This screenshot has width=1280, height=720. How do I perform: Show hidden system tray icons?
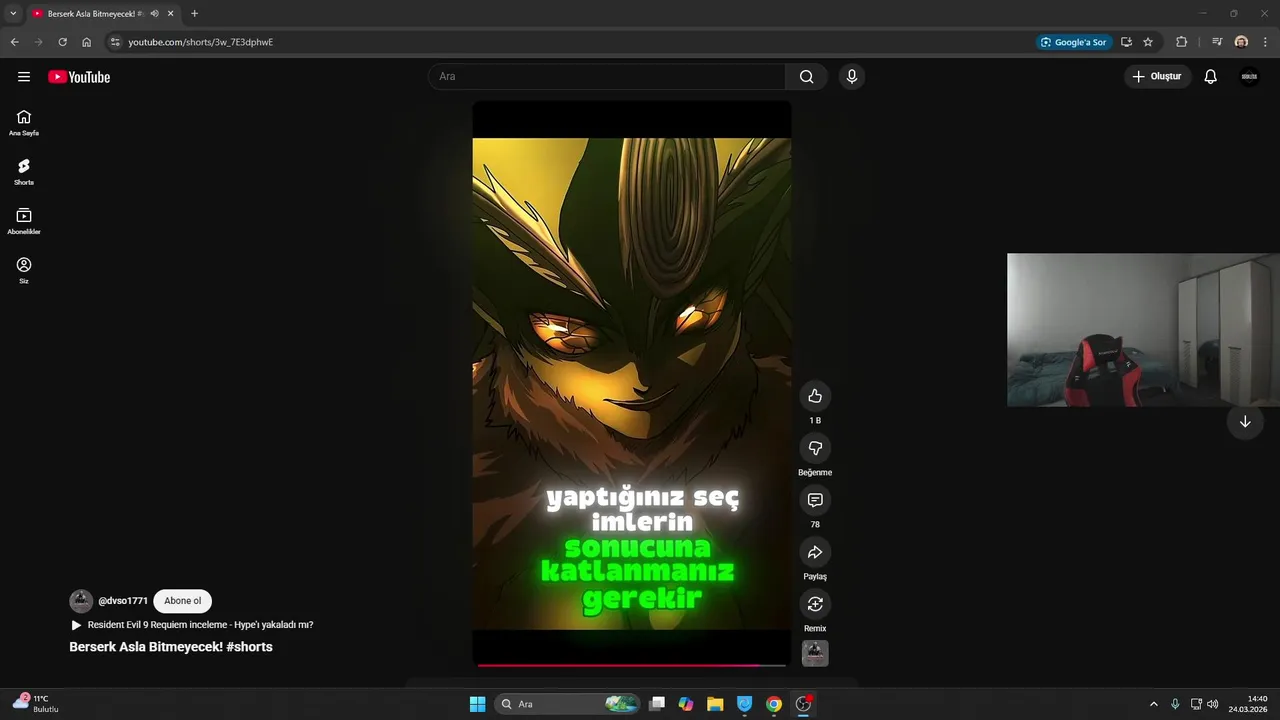1153,704
